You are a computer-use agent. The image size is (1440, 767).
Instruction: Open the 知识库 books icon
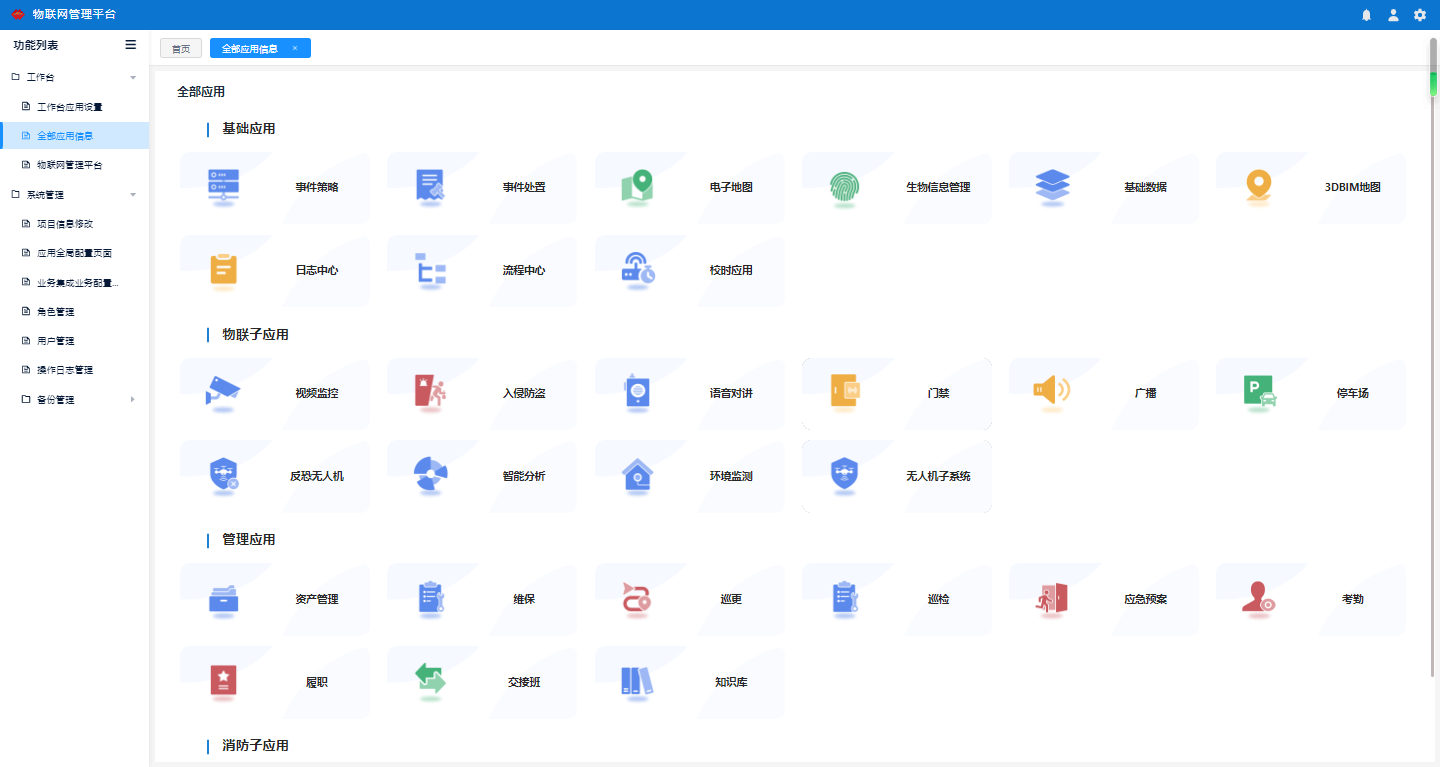637,682
